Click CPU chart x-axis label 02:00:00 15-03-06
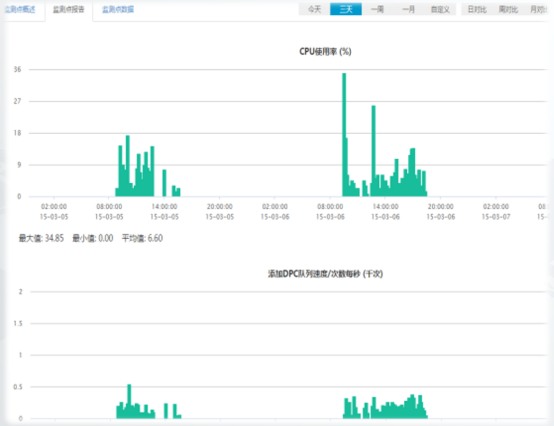Image resolution: width=554 pixels, height=426 pixels. click(x=275, y=212)
